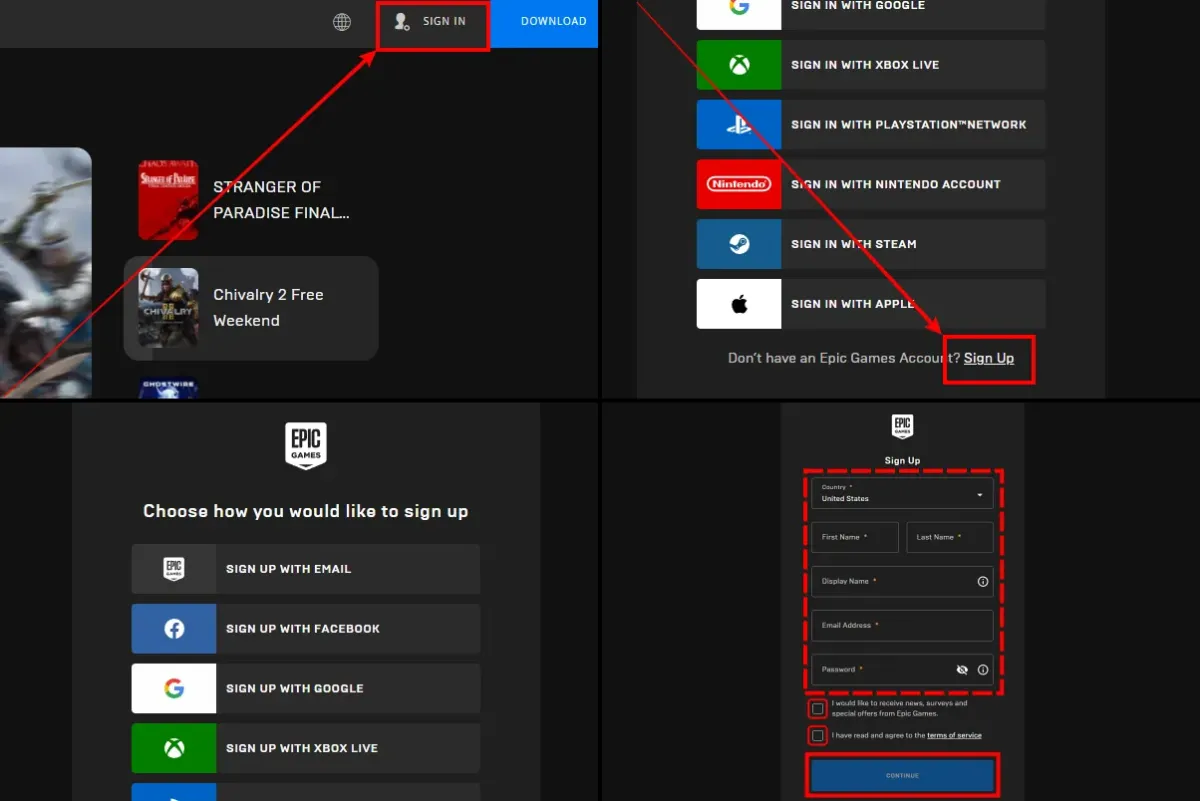The width and height of the screenshot is (1200, 801).
Task: Check the news and special offers checkbox
Action: [x=818, y=709]
